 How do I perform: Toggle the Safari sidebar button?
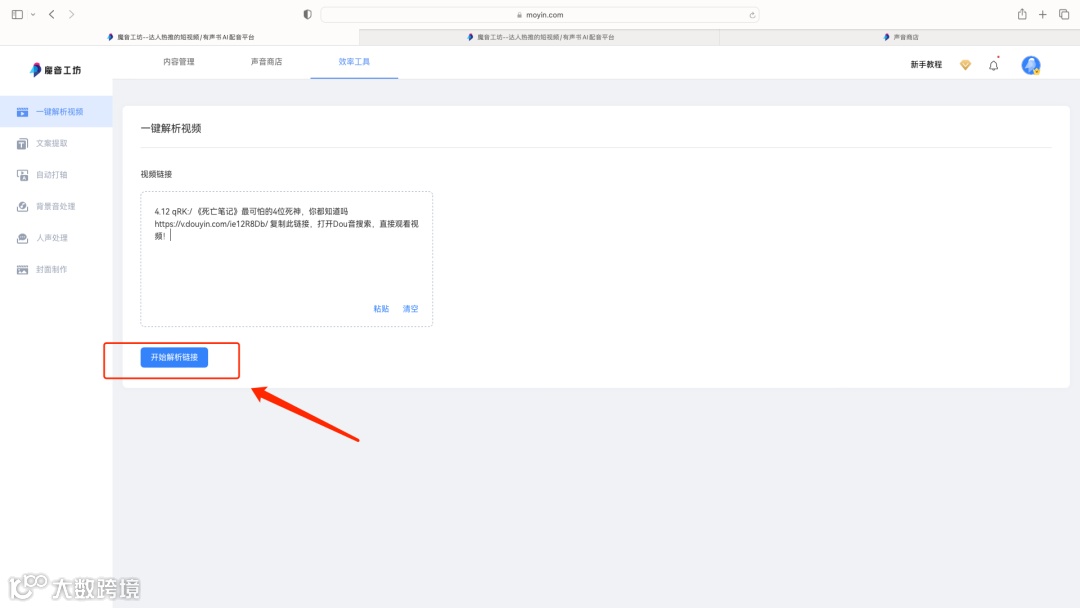pos(17,14)
